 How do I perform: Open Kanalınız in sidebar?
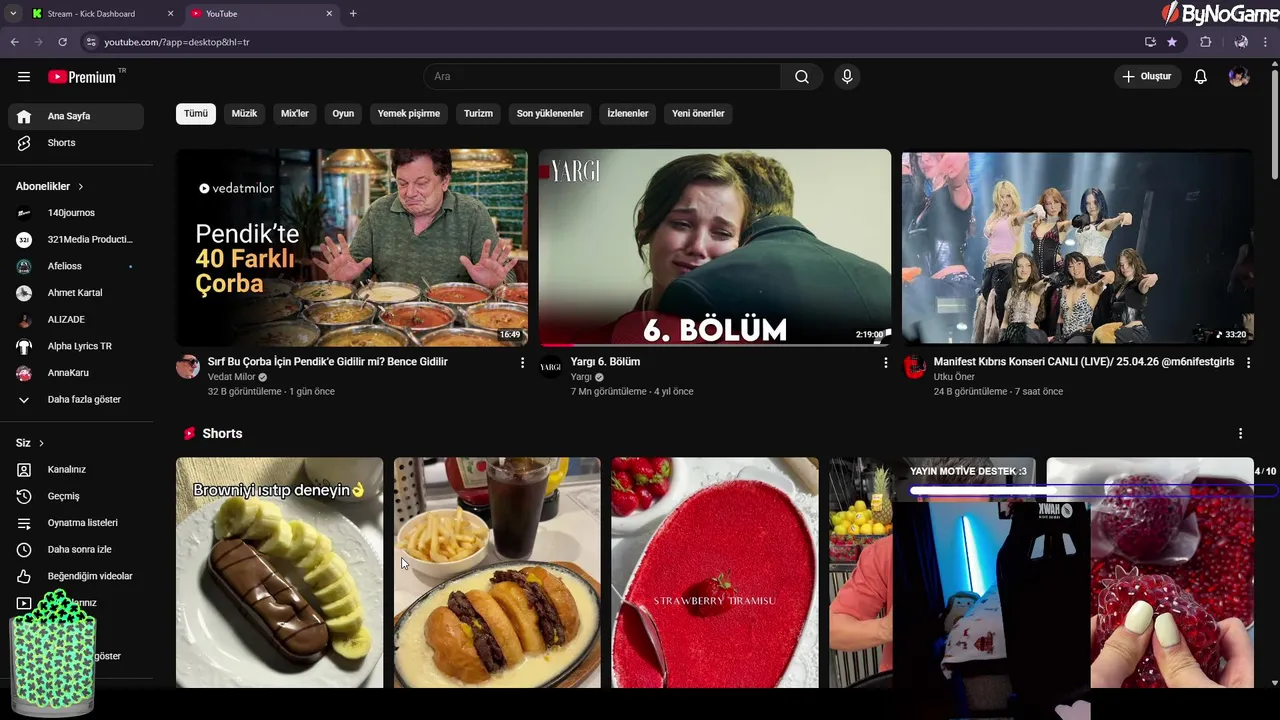[x=76, y=470]
